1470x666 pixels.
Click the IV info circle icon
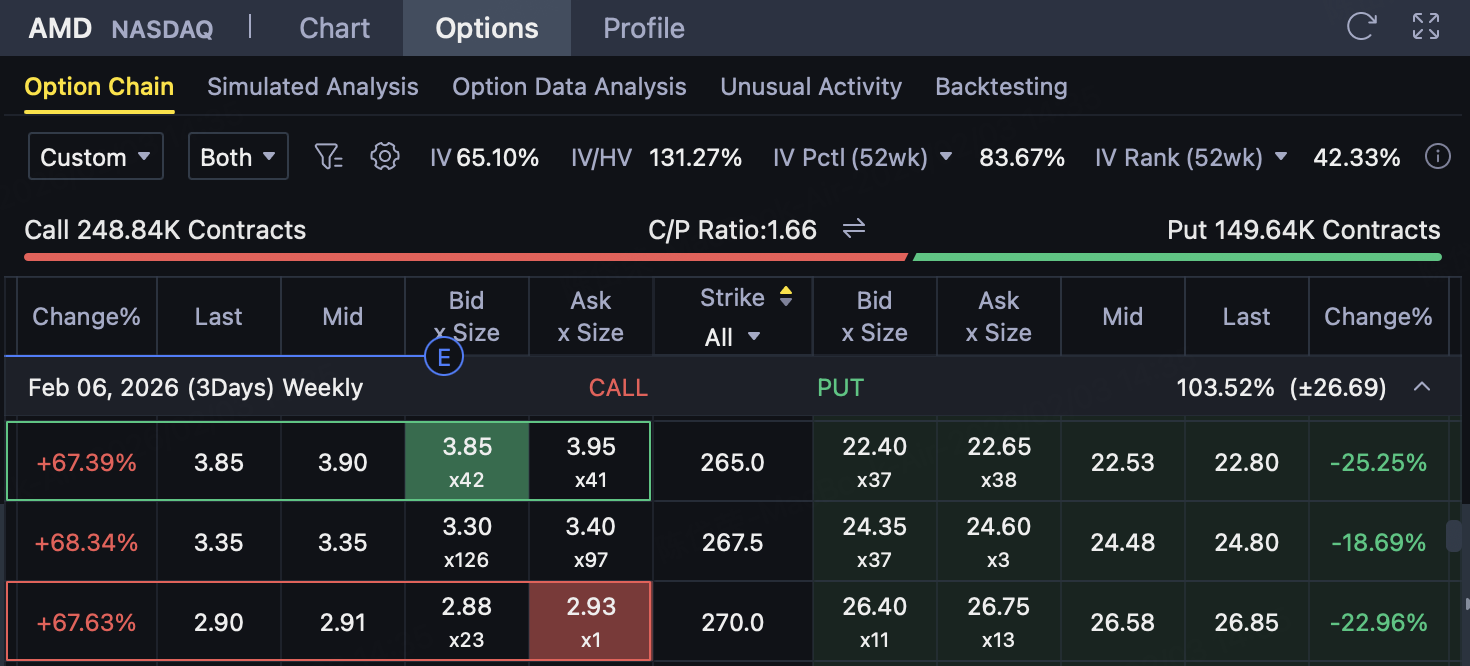click(1437, 157)
